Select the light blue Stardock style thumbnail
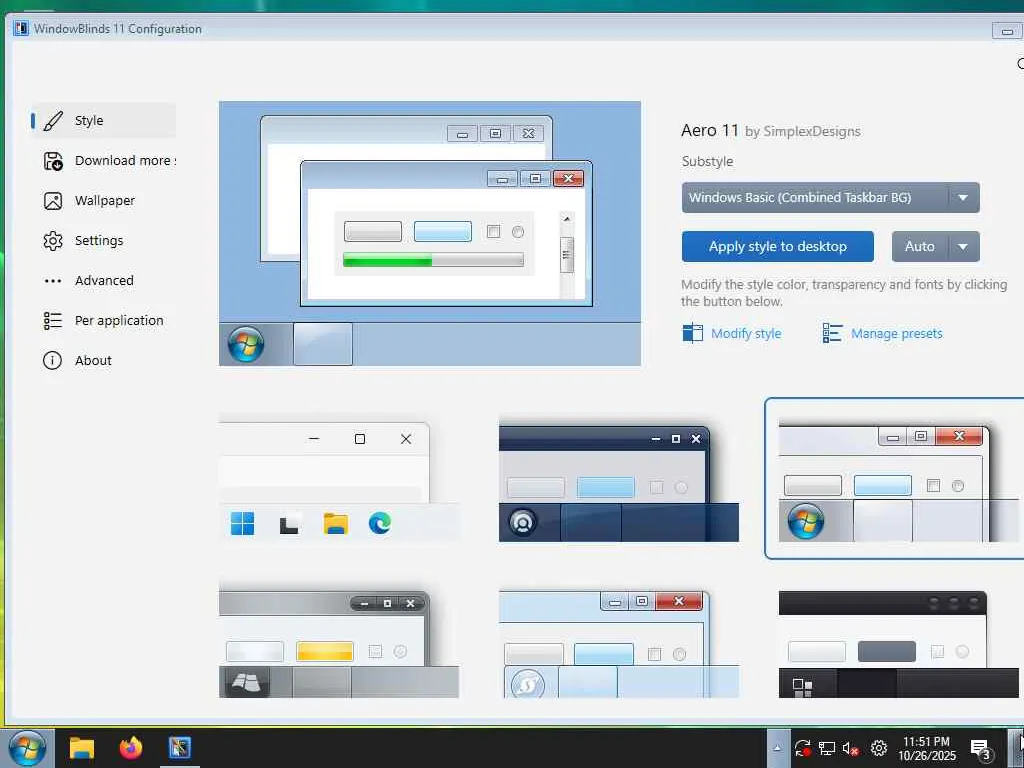The height and width of the screenshot is (768, 1024). [x=618, y=643]
